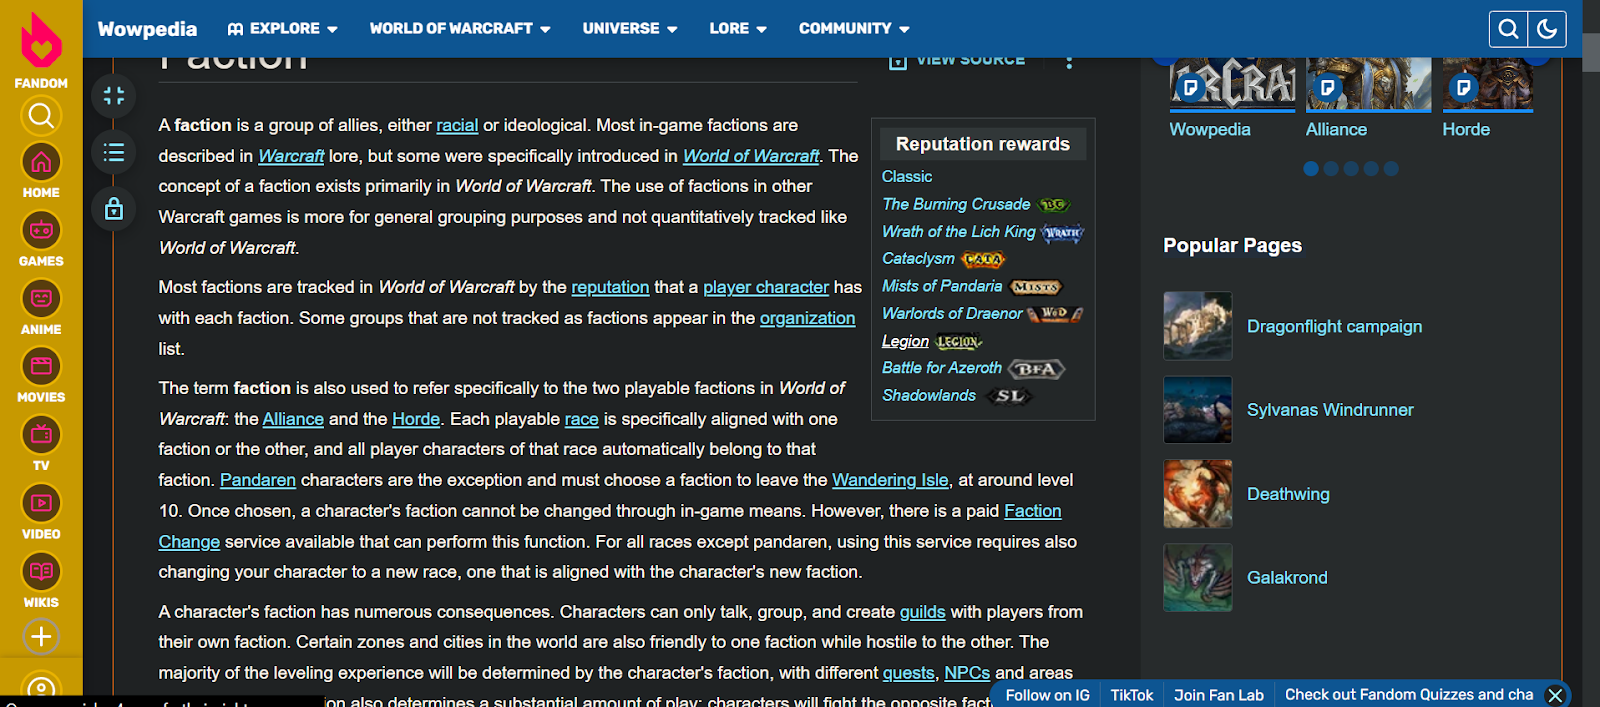Click the Shadowlands SL logo icon
The height and width of the screenshot is (707, 1600).
pos(1009,396)
